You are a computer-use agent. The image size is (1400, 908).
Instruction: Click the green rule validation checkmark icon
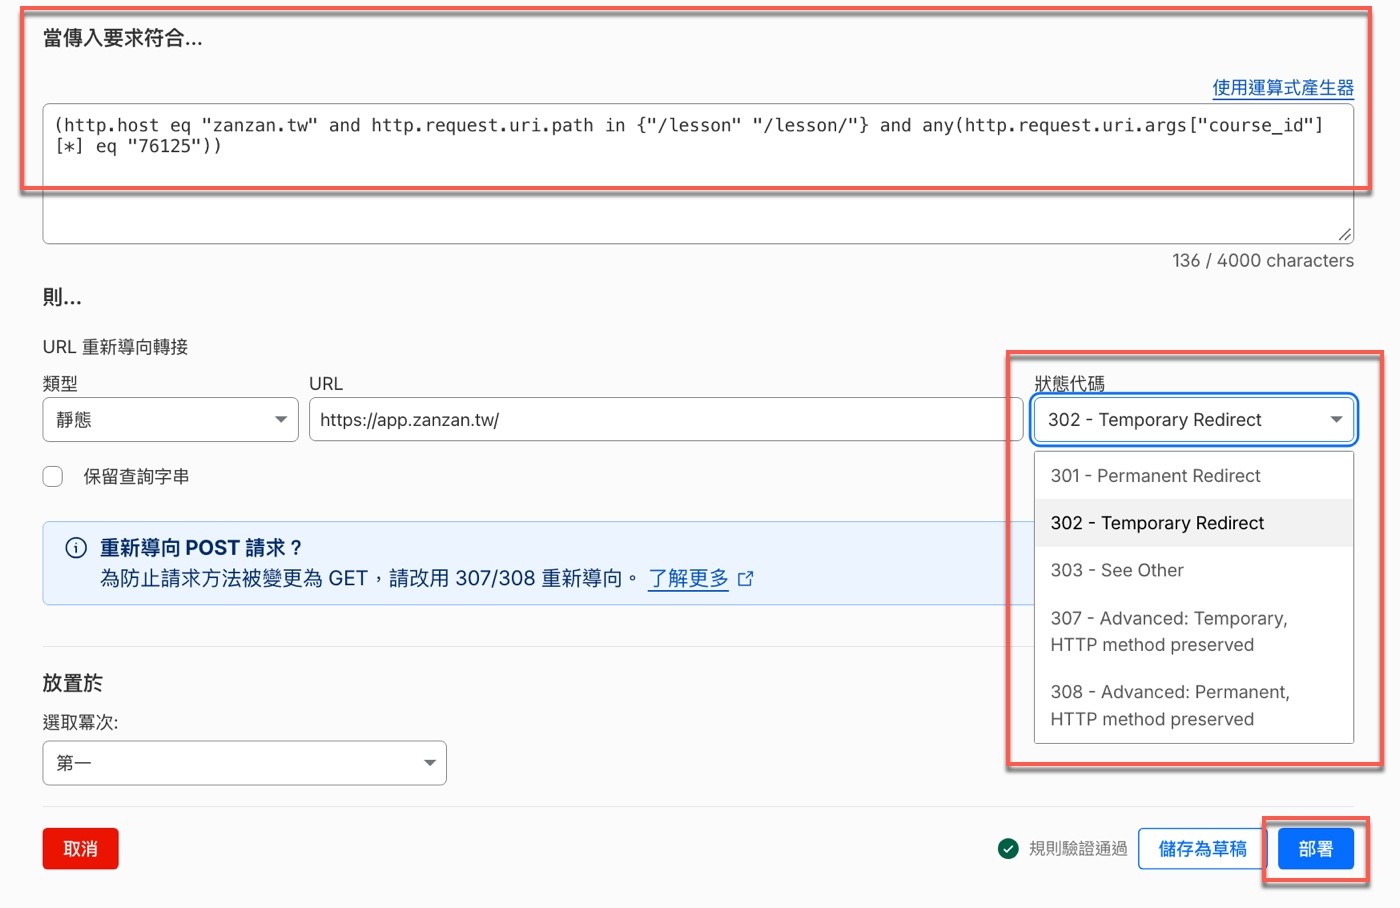click(1008, 849)
